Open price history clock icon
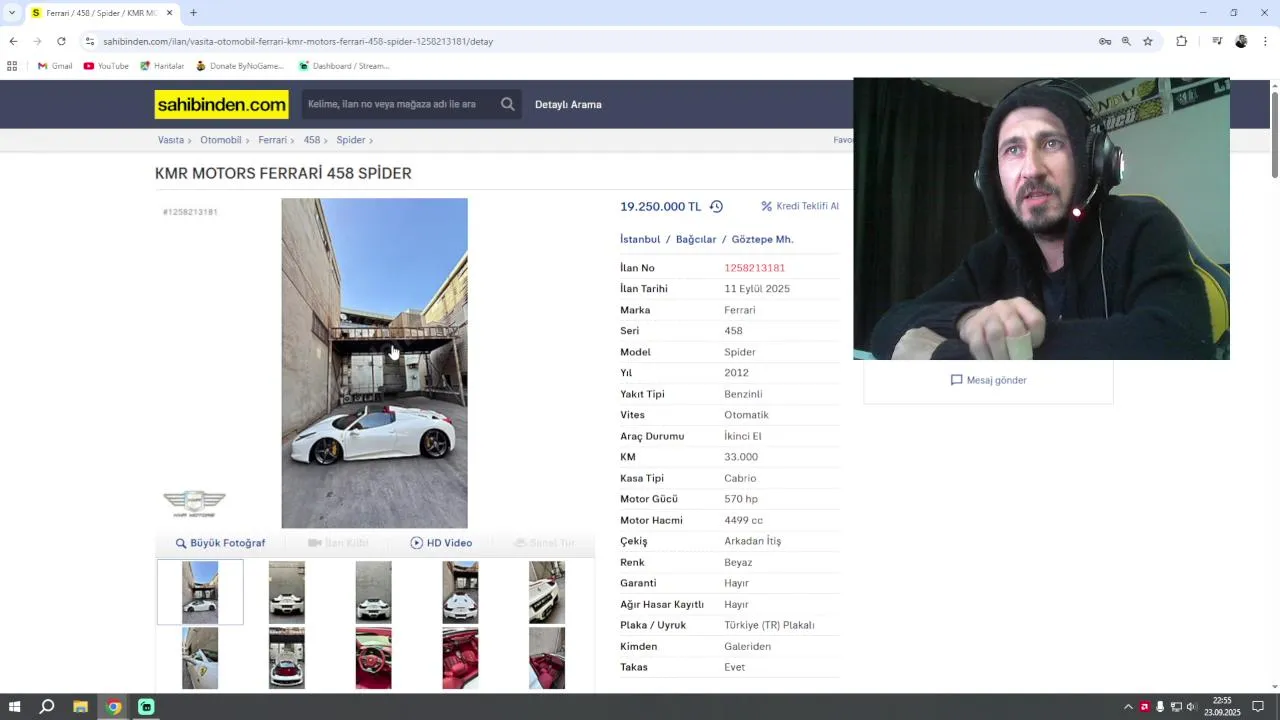 point(716,206)
